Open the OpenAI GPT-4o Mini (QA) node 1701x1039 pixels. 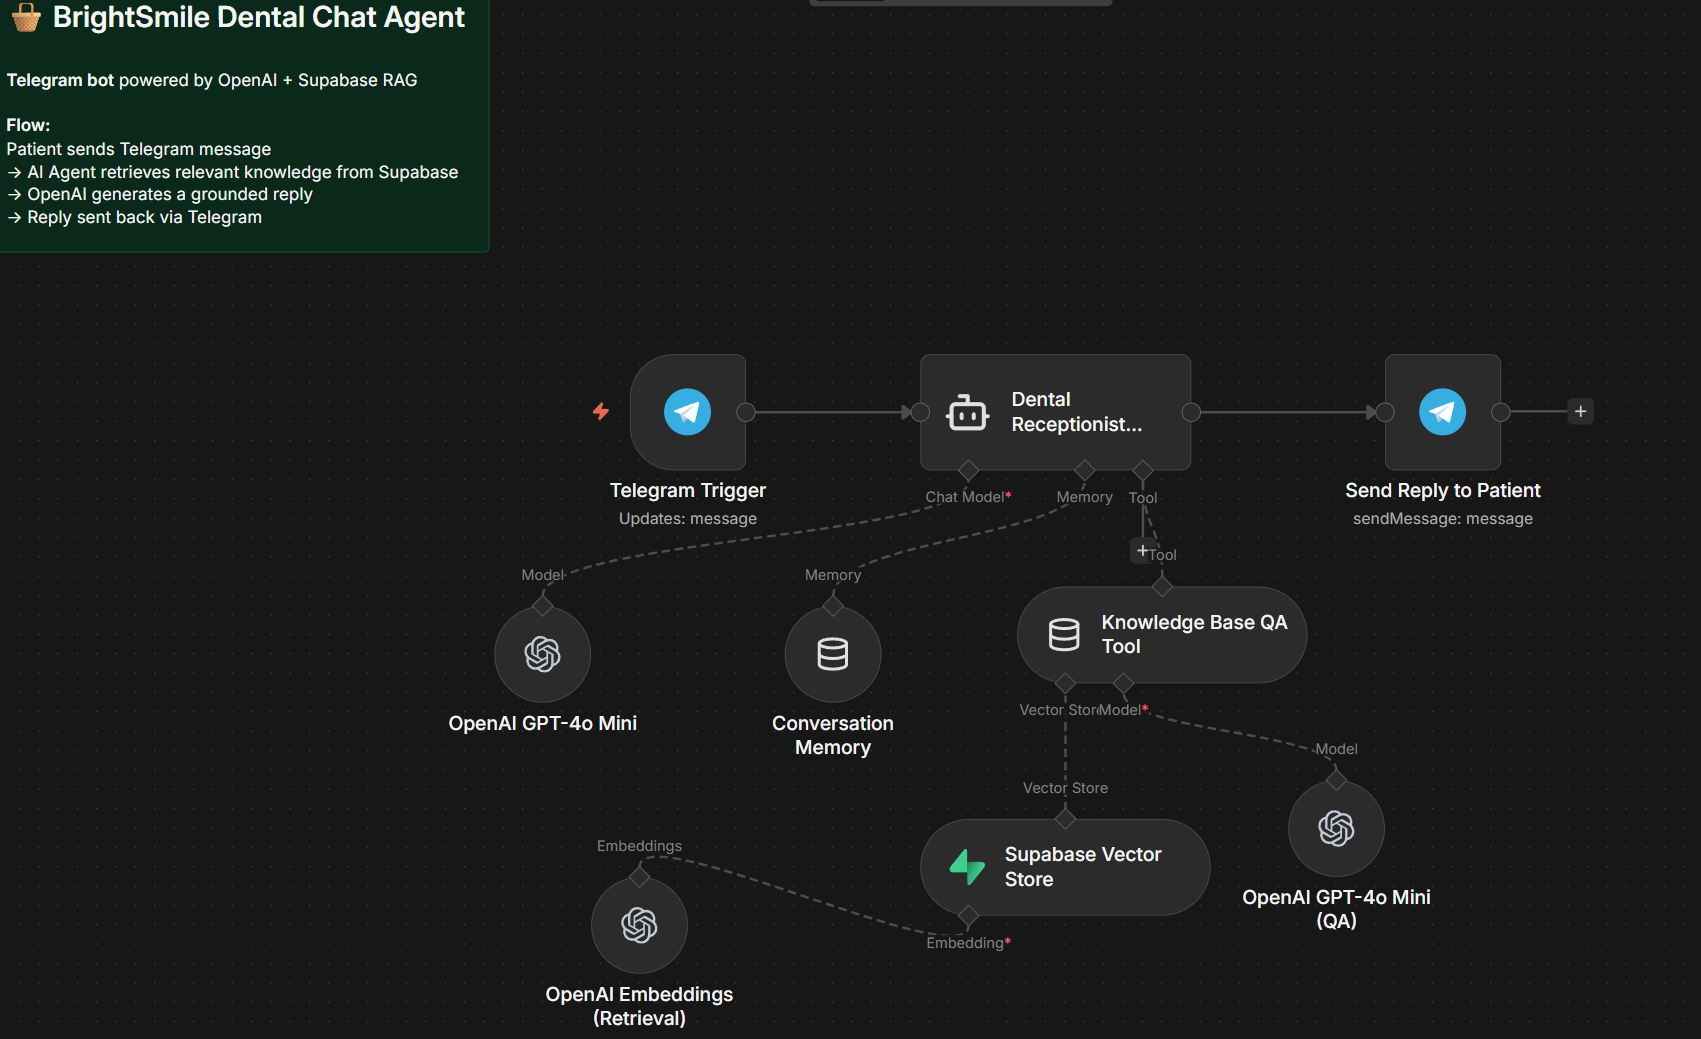pos(1336,828)
